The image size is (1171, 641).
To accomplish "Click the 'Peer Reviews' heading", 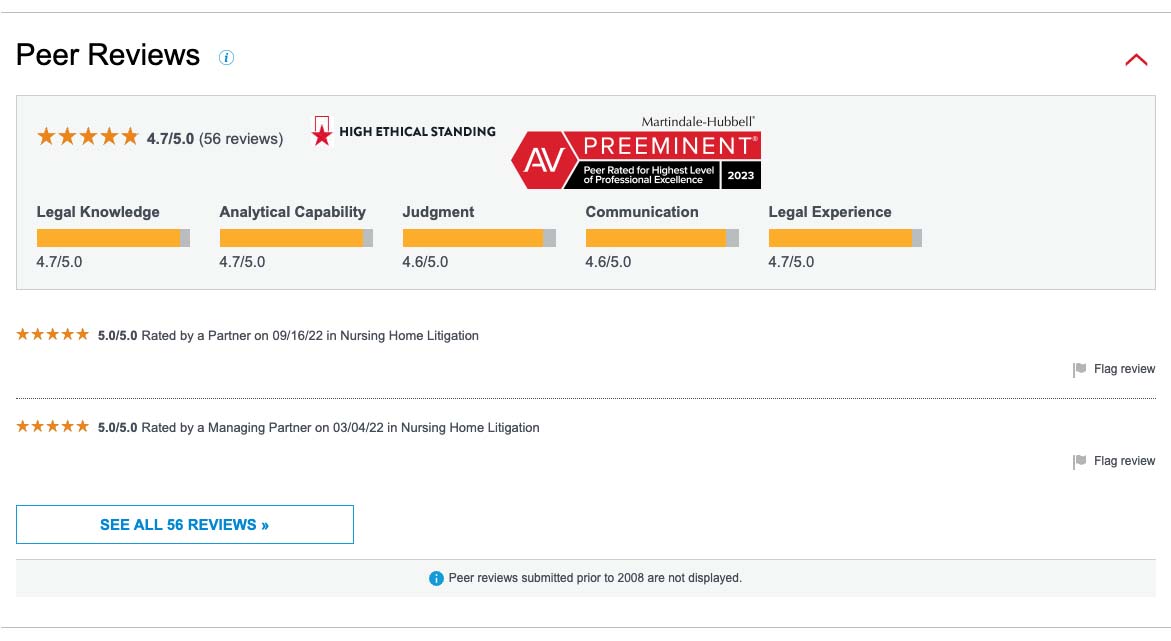I will pos(108,55).
